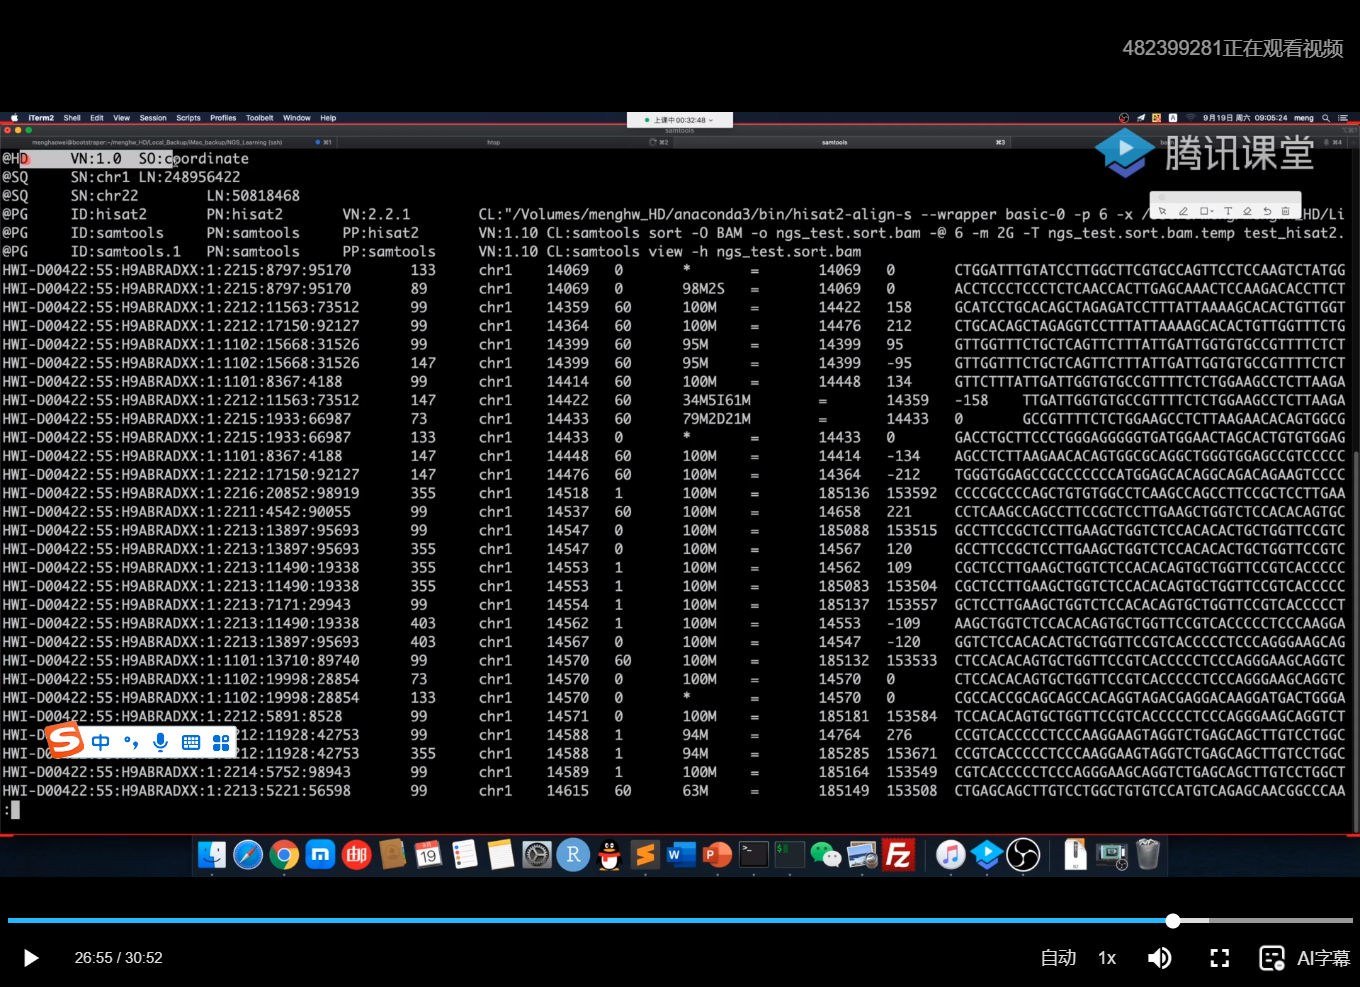Click the PN:hisat2 text
The image size is (1360, 987).
[244, 215]
